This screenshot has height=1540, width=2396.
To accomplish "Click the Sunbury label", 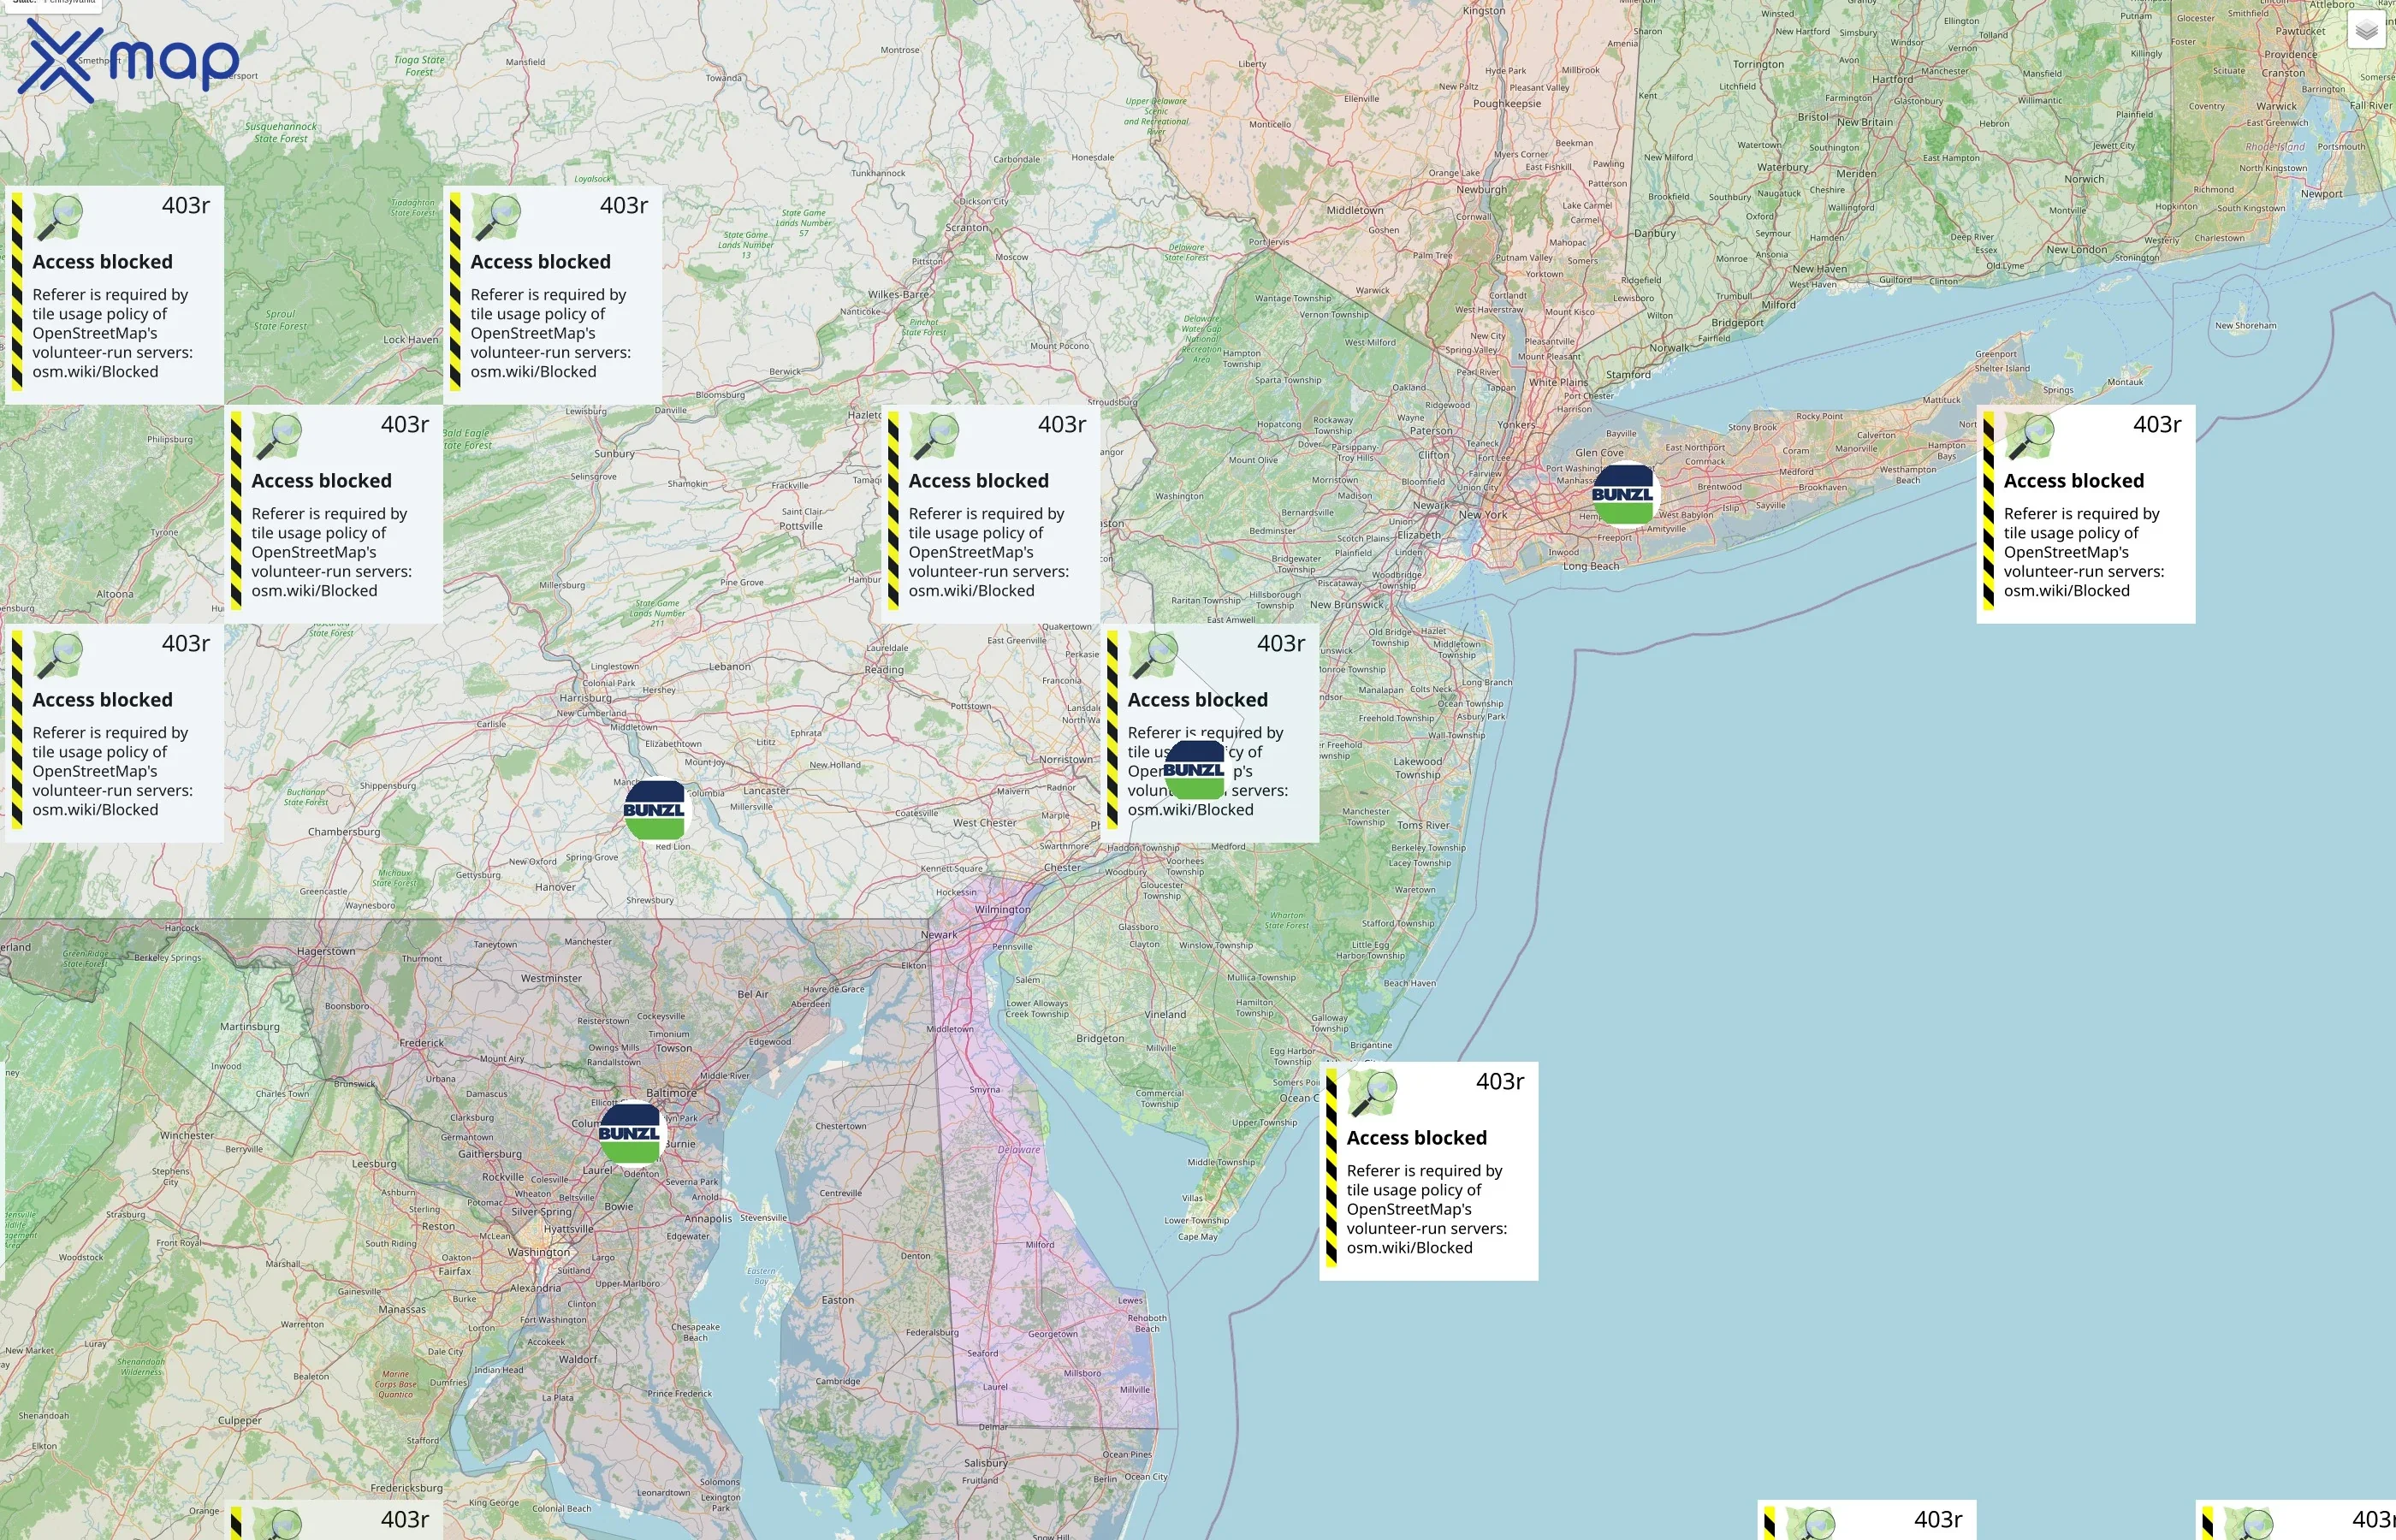I will point(614,453).
